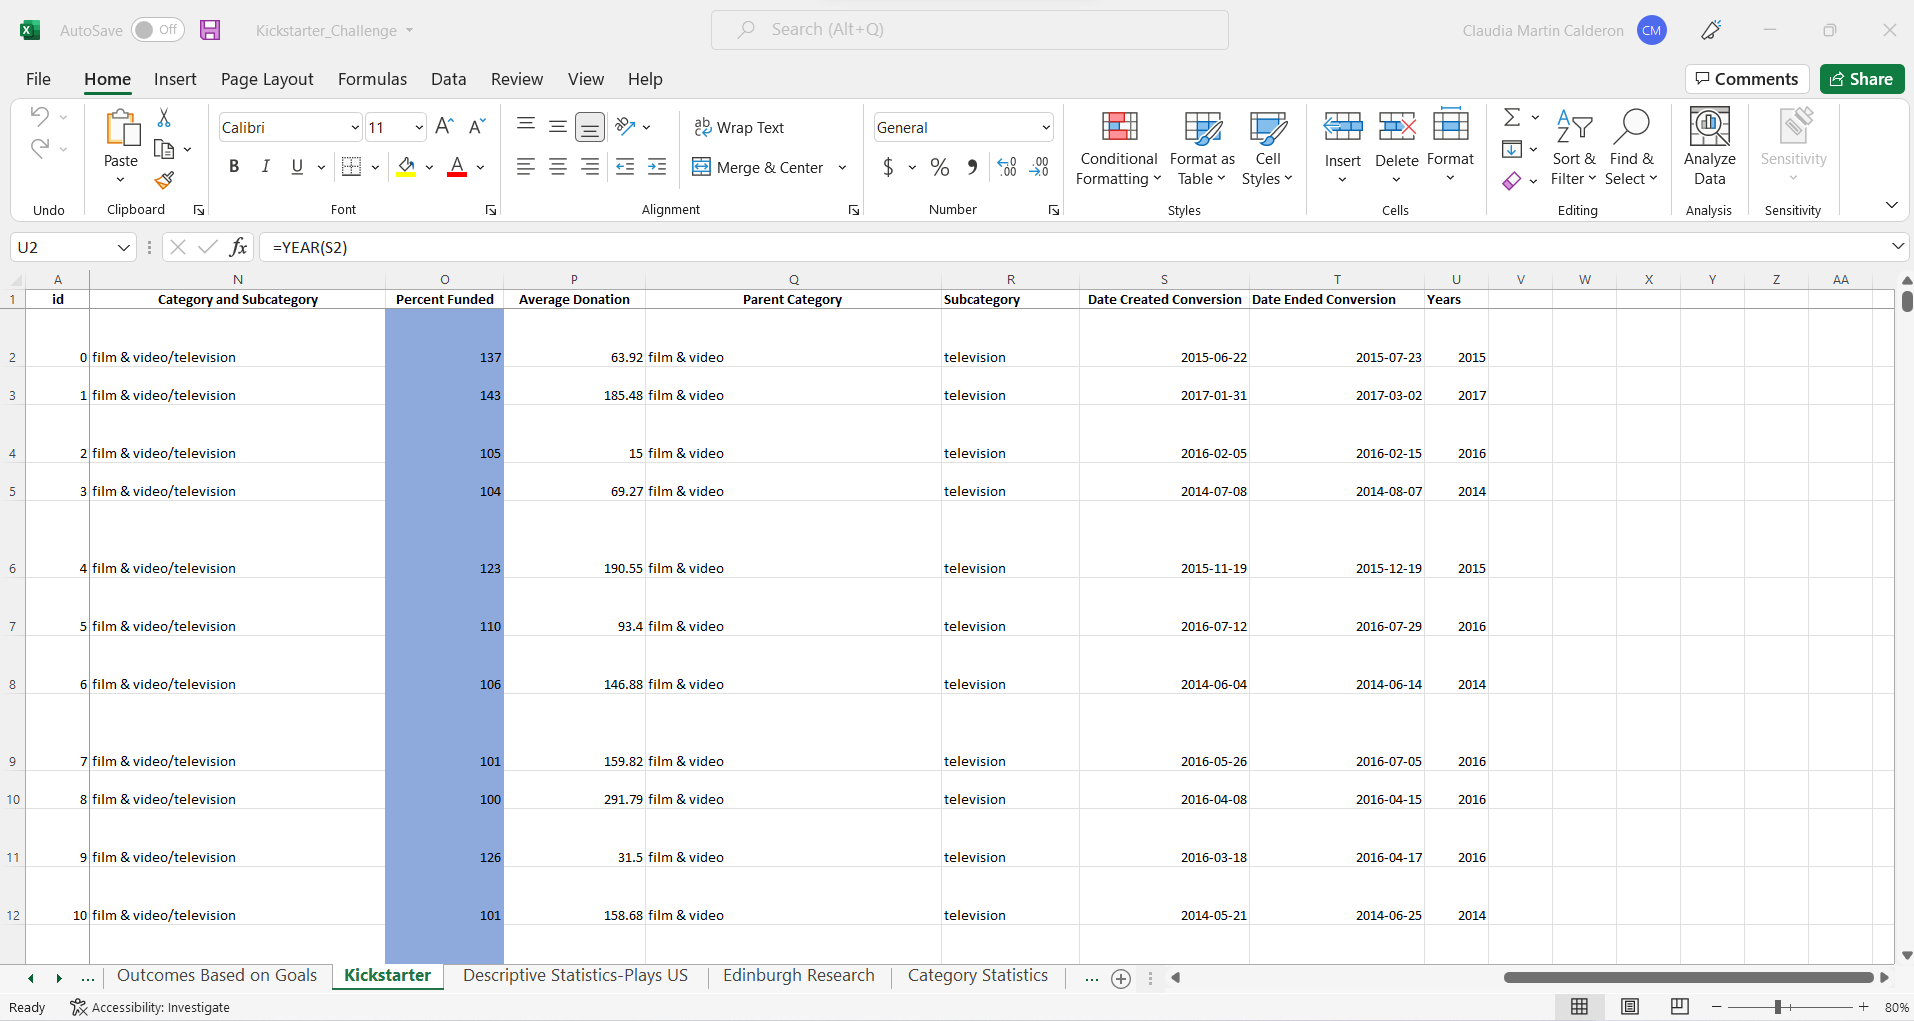Toggle Wrap Text on selection
Screen dimensions: 1914x1021
click(x=739, y=127)
